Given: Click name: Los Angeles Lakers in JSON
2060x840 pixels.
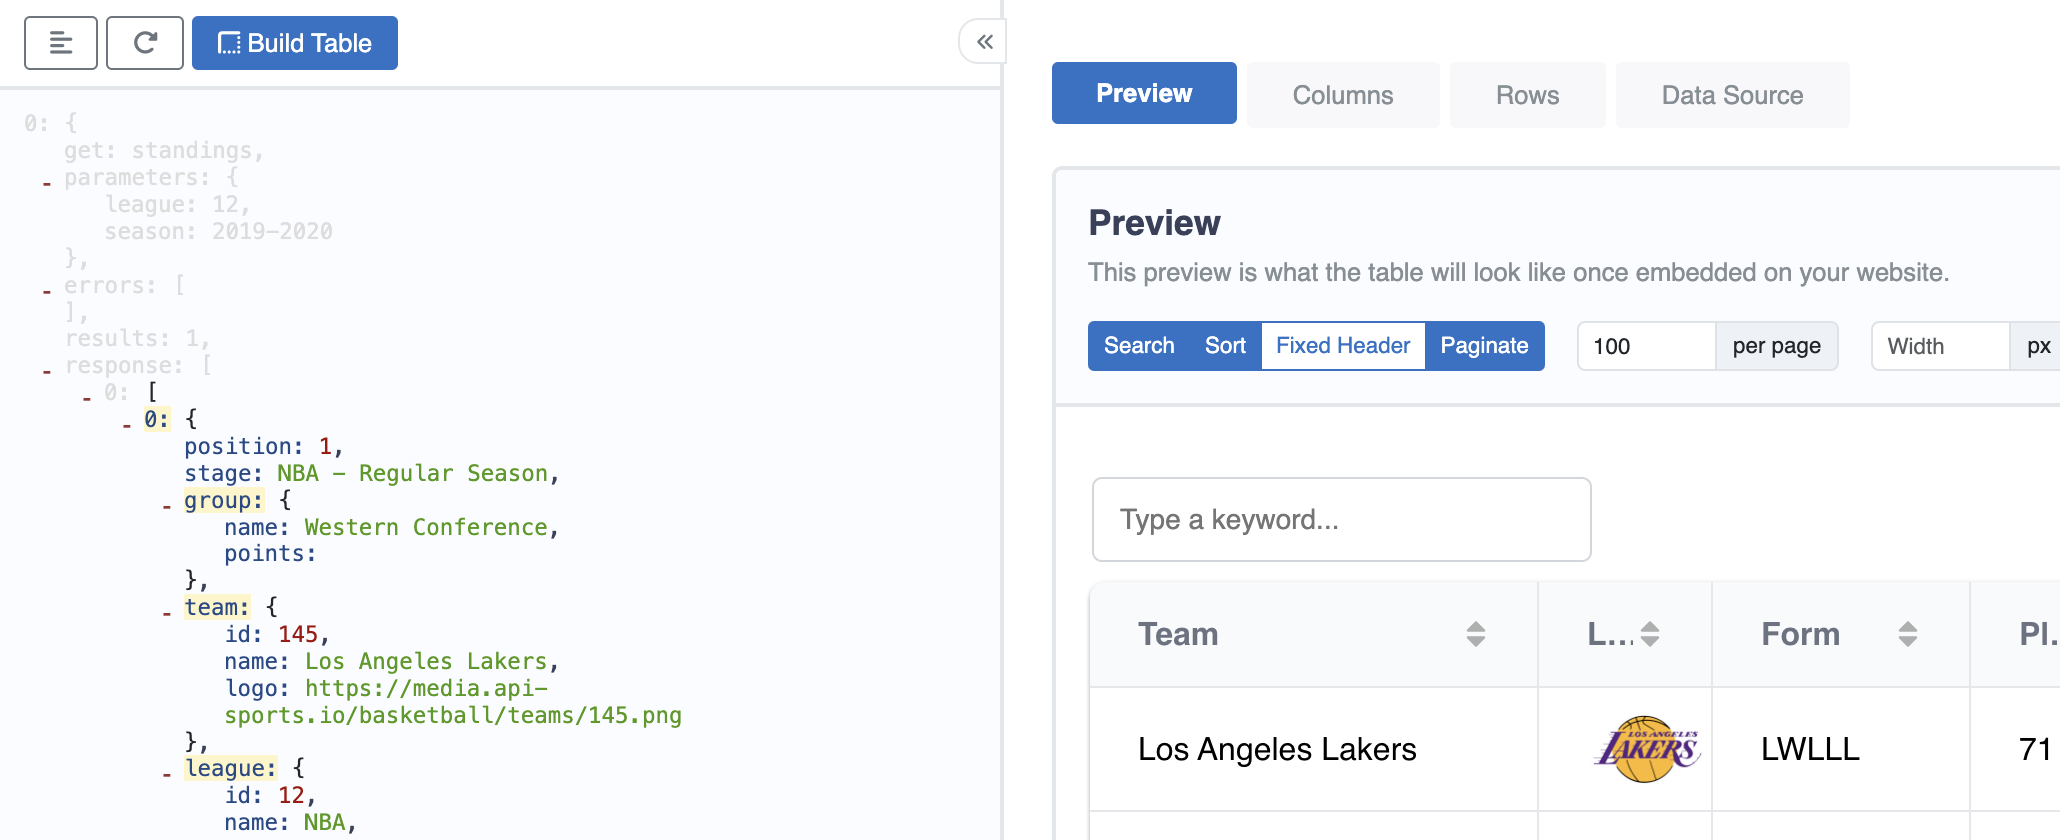Looking at the screenshot, I should click(x=391, y=661).
